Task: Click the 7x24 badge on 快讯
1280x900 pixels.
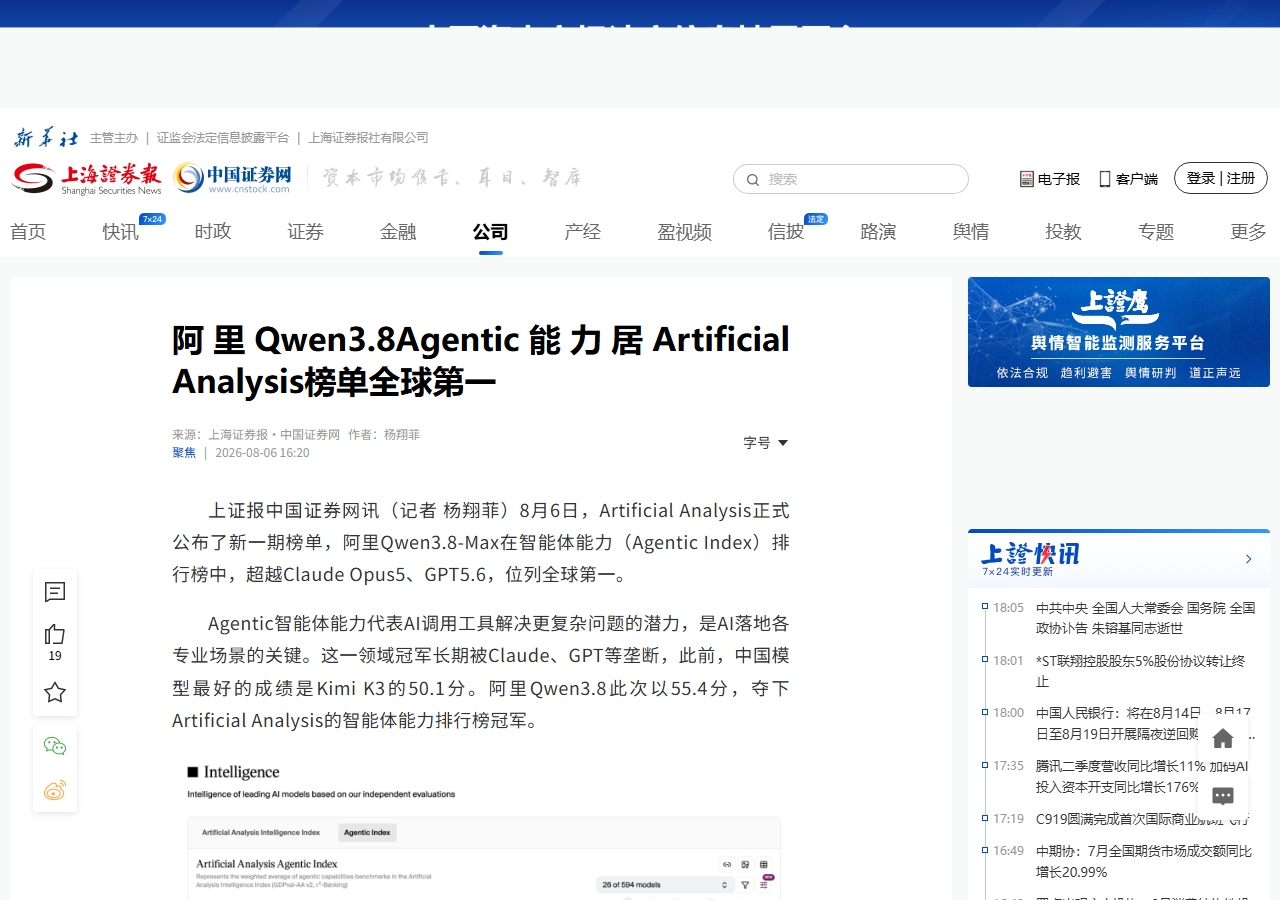Action: pos(153,219)
